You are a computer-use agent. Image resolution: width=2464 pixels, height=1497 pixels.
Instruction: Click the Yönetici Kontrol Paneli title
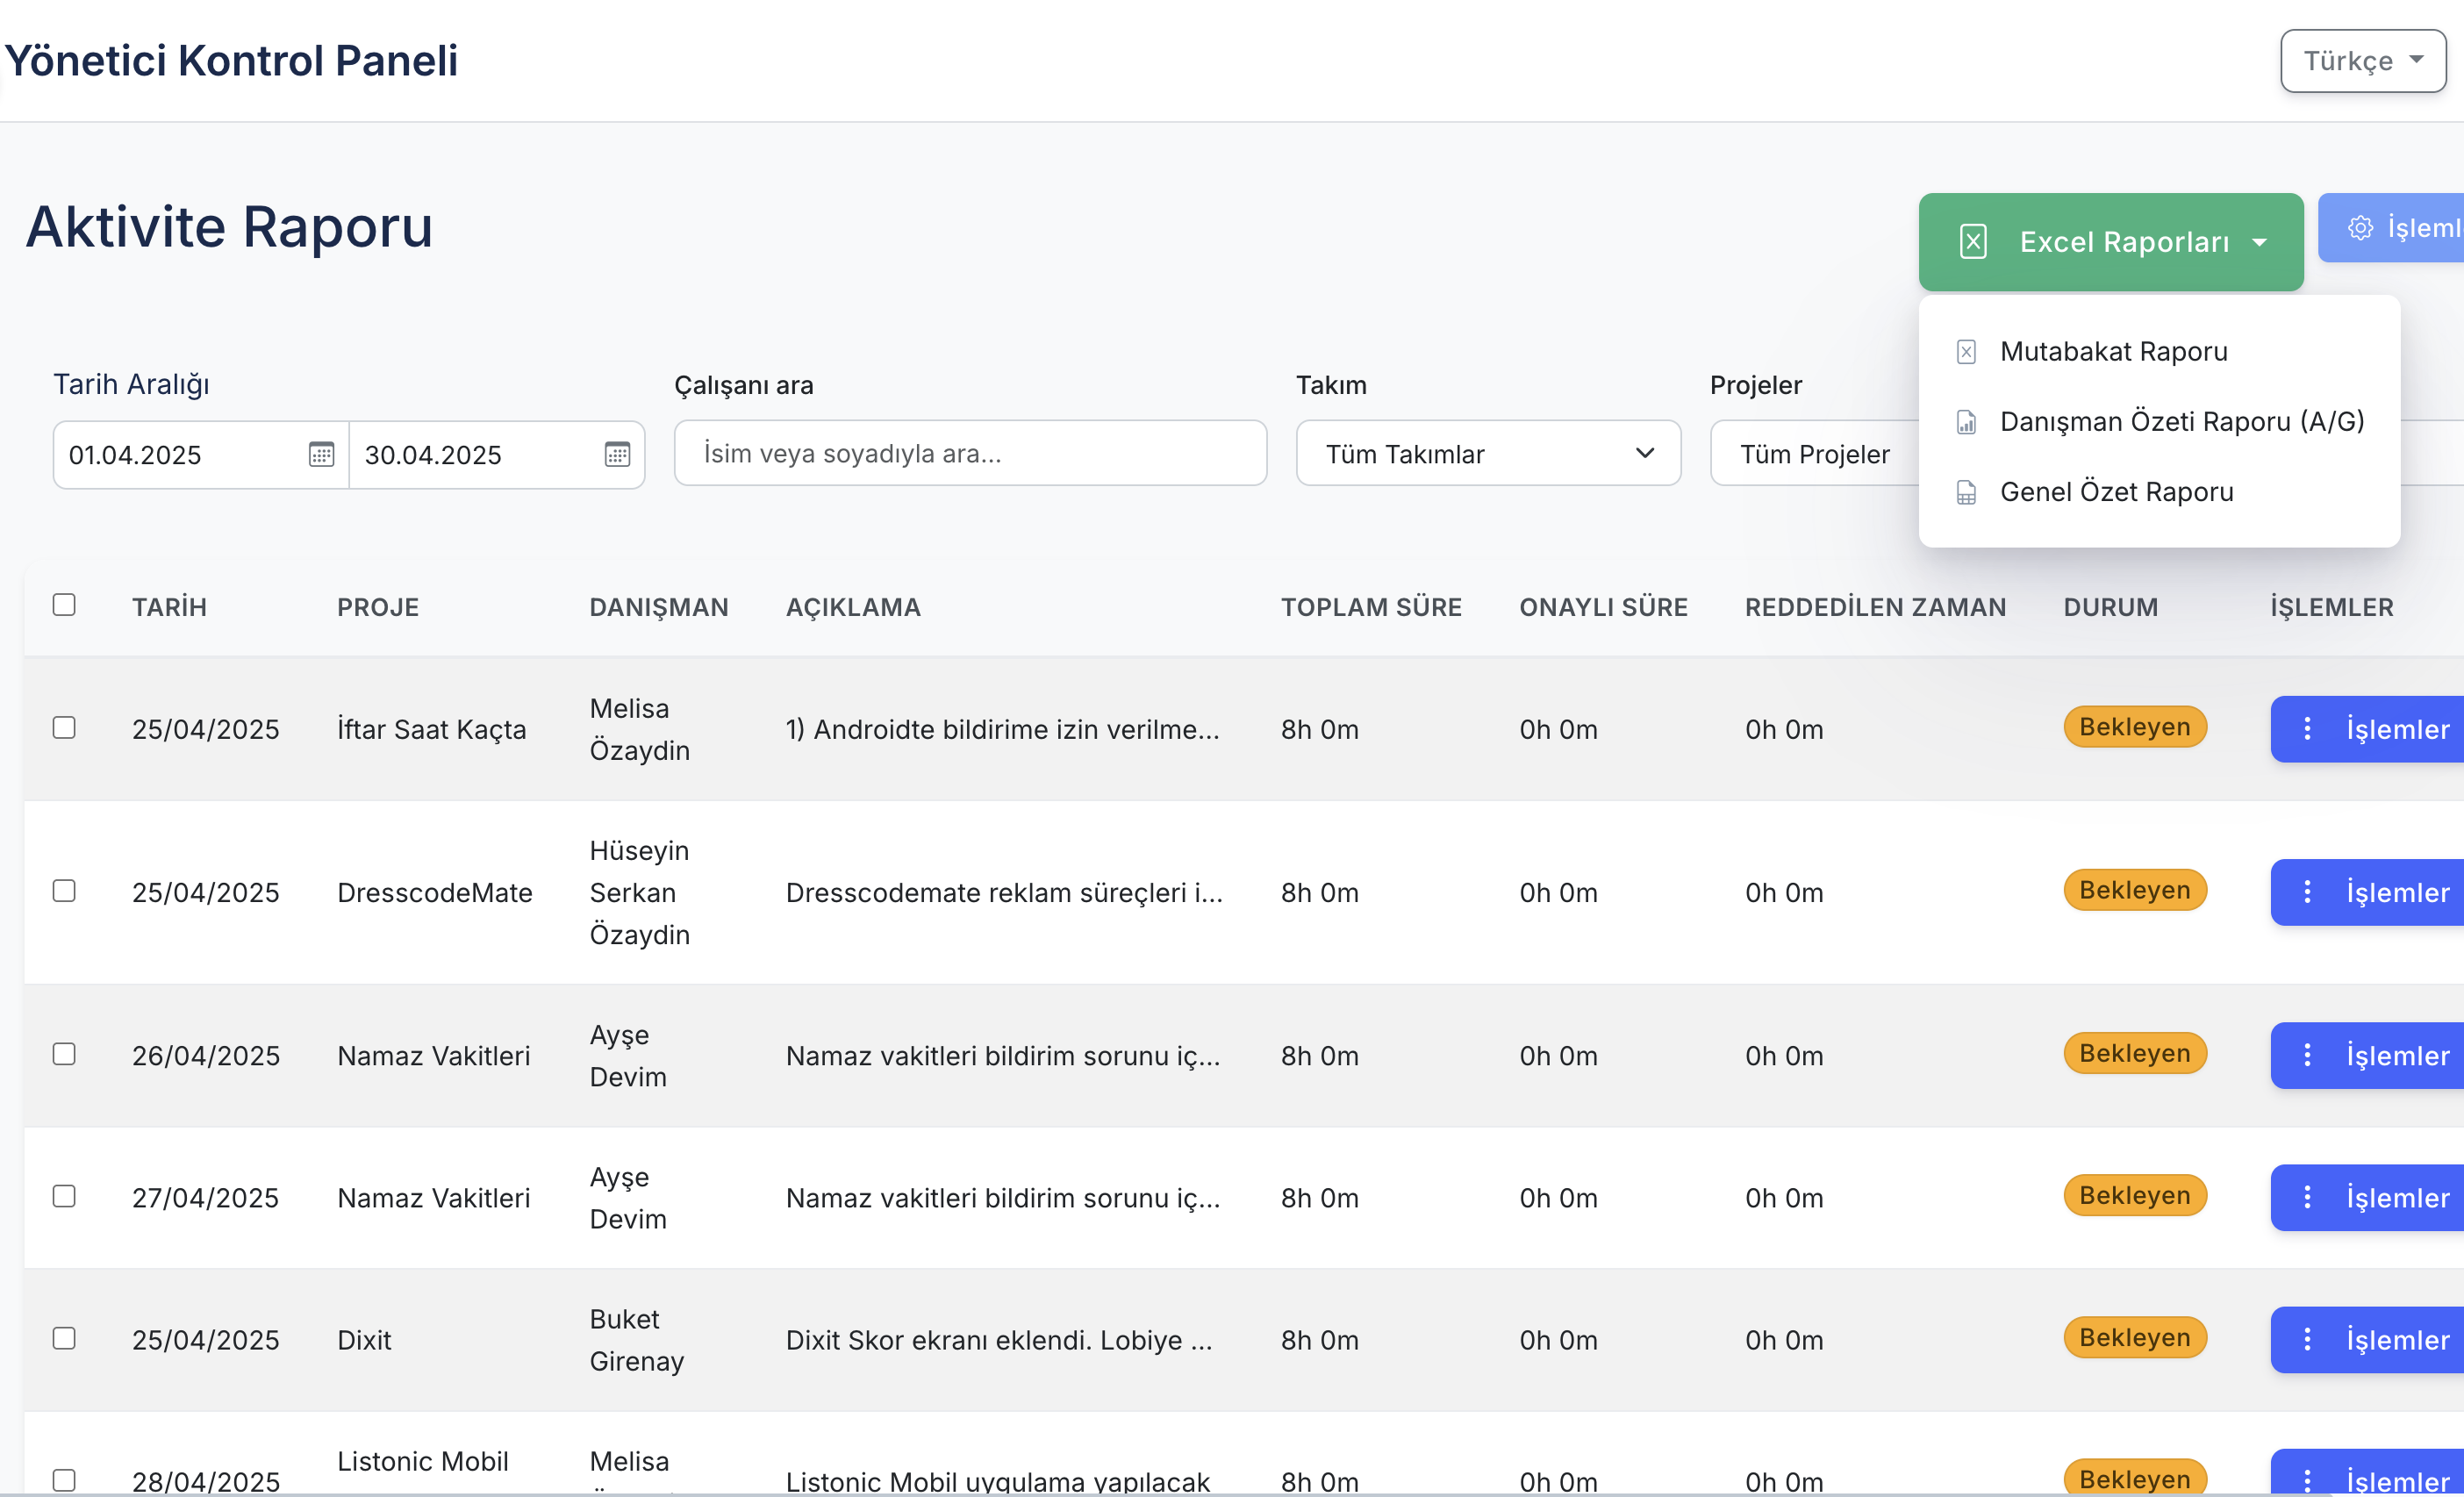pyautogui.click(x=231, y=60)
